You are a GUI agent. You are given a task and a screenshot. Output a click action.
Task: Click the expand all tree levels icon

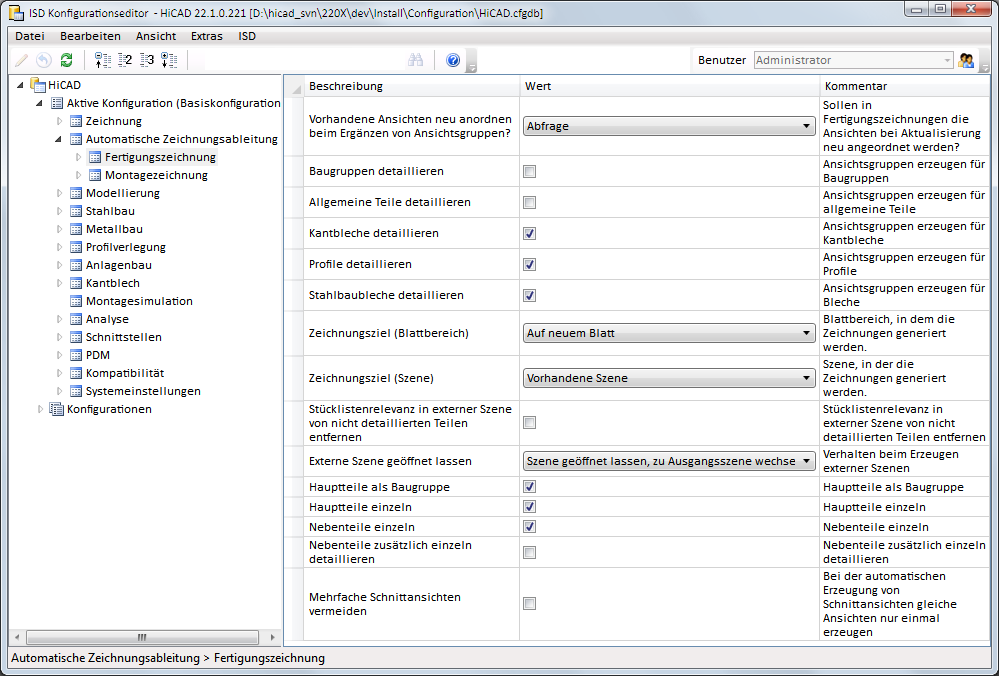(x=169, y=60)
